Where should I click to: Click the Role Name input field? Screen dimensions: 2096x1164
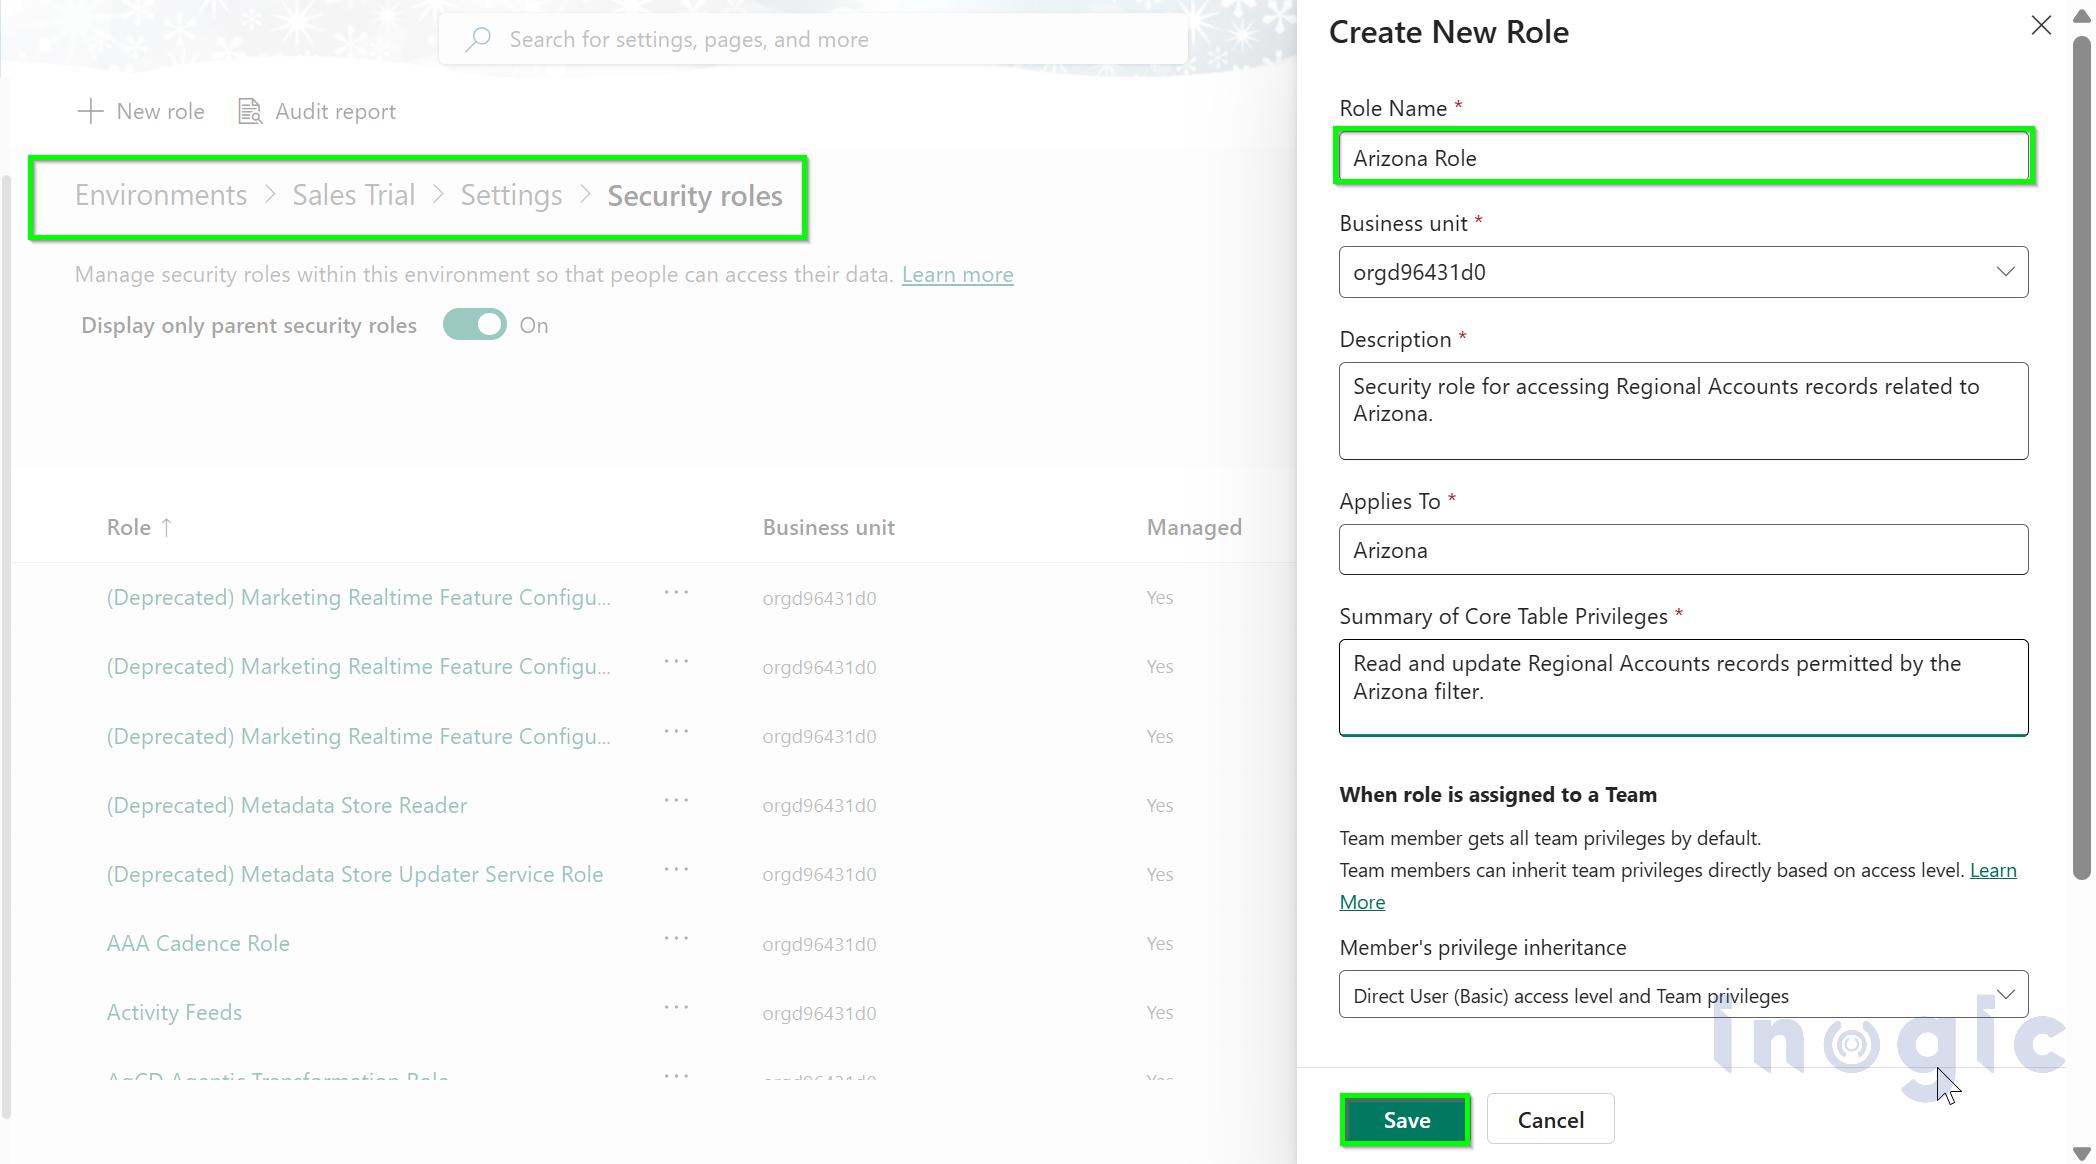coord(1684,157)
